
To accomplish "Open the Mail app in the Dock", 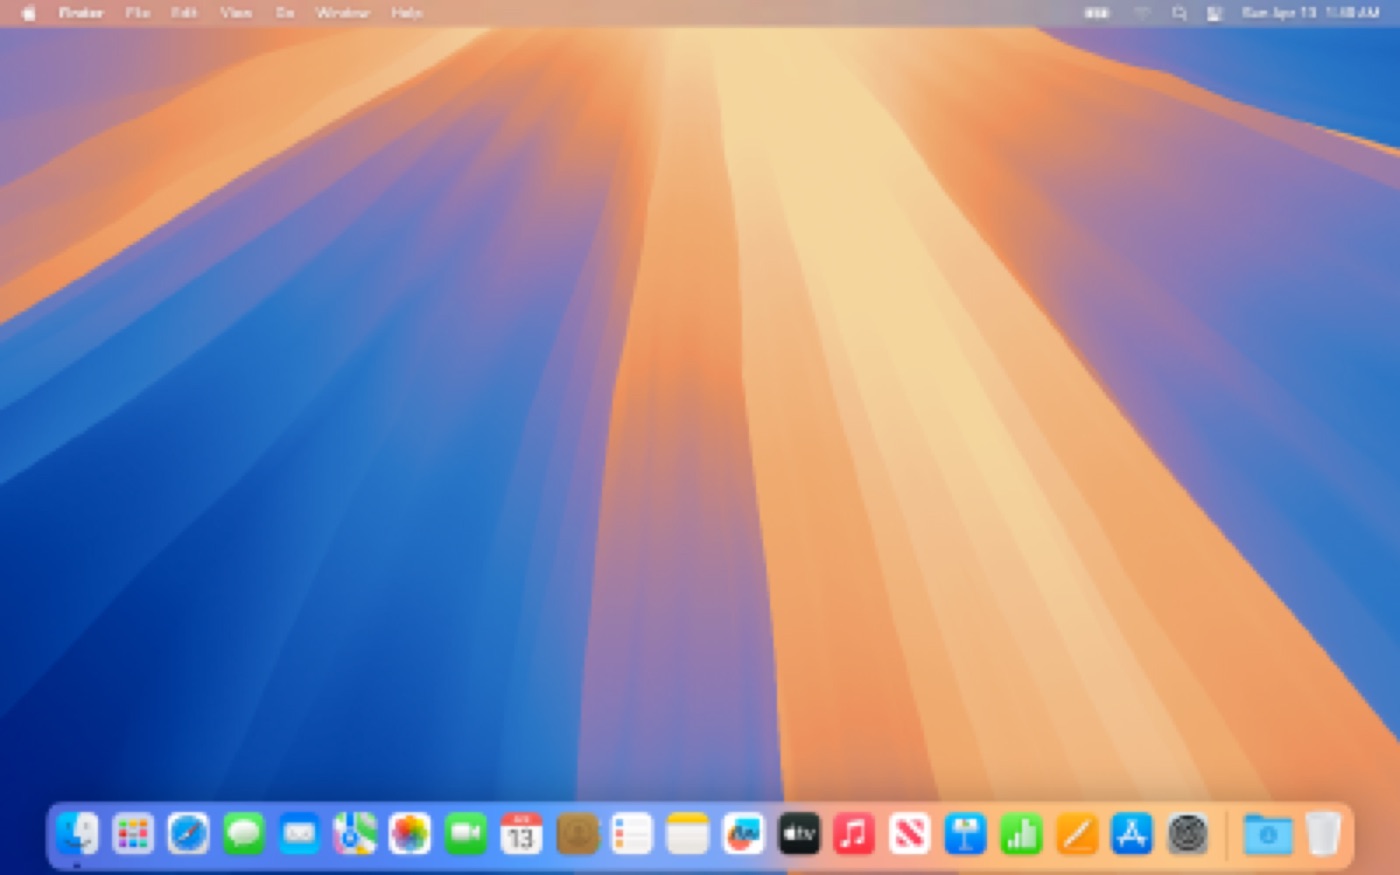I will pos(299,833).
